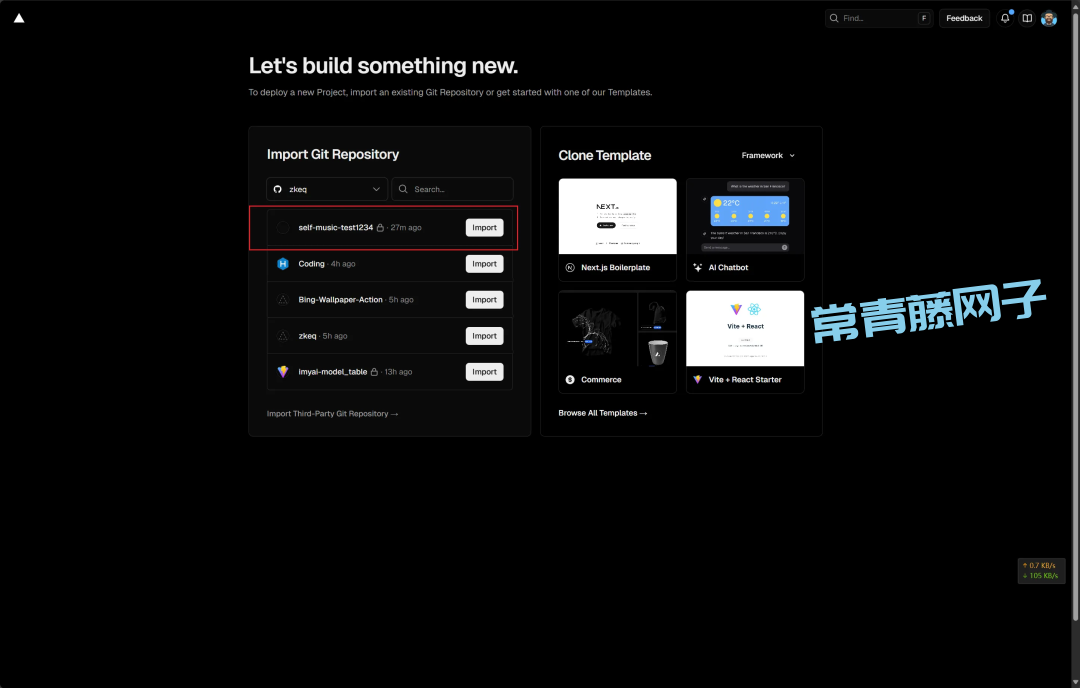
Task: Click the Feedback button
Action: click(x=964, y=18)
